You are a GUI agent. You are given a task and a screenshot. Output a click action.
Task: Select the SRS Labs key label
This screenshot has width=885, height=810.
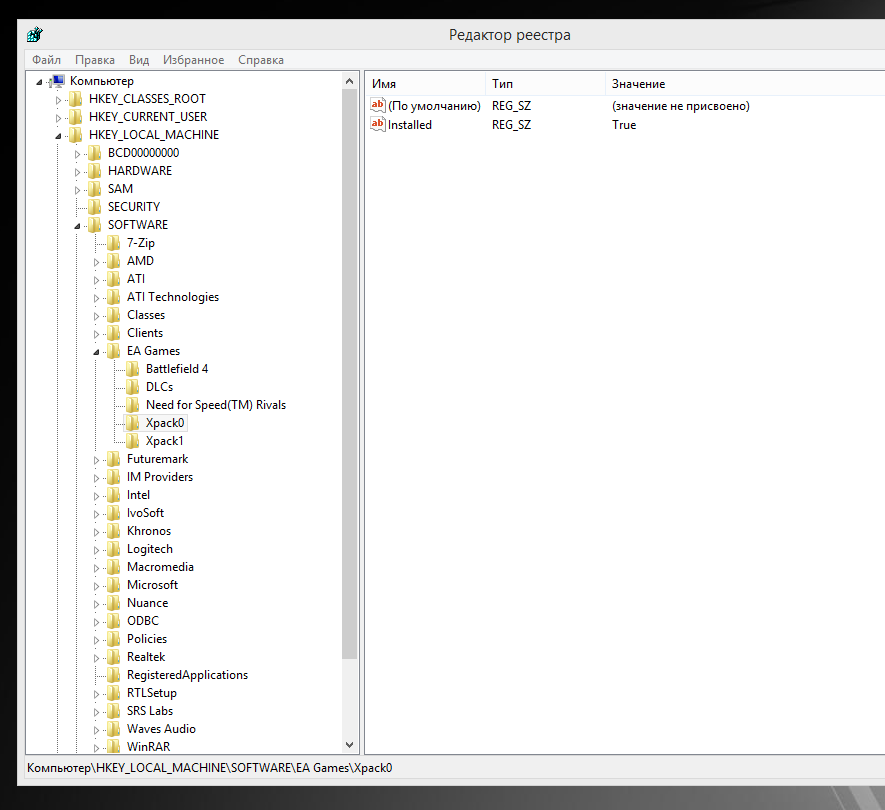(x=150, y=711)
